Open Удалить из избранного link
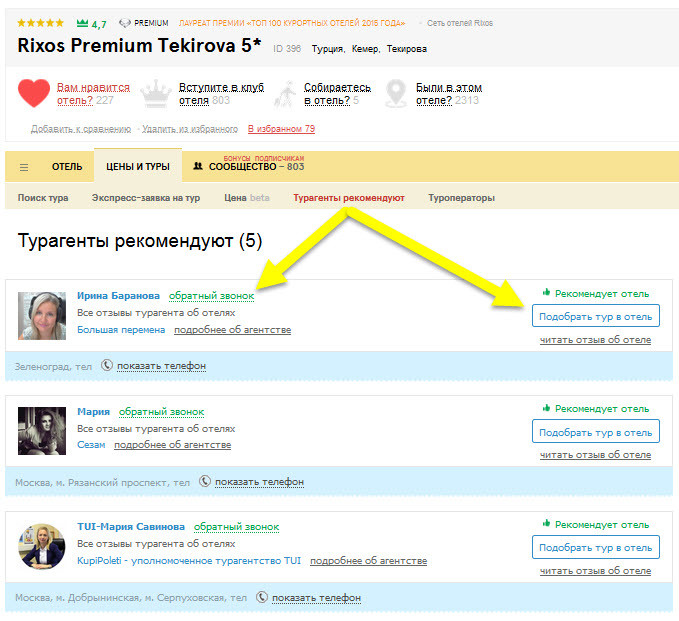Viewport: 679px width, 621px height. 188,129
